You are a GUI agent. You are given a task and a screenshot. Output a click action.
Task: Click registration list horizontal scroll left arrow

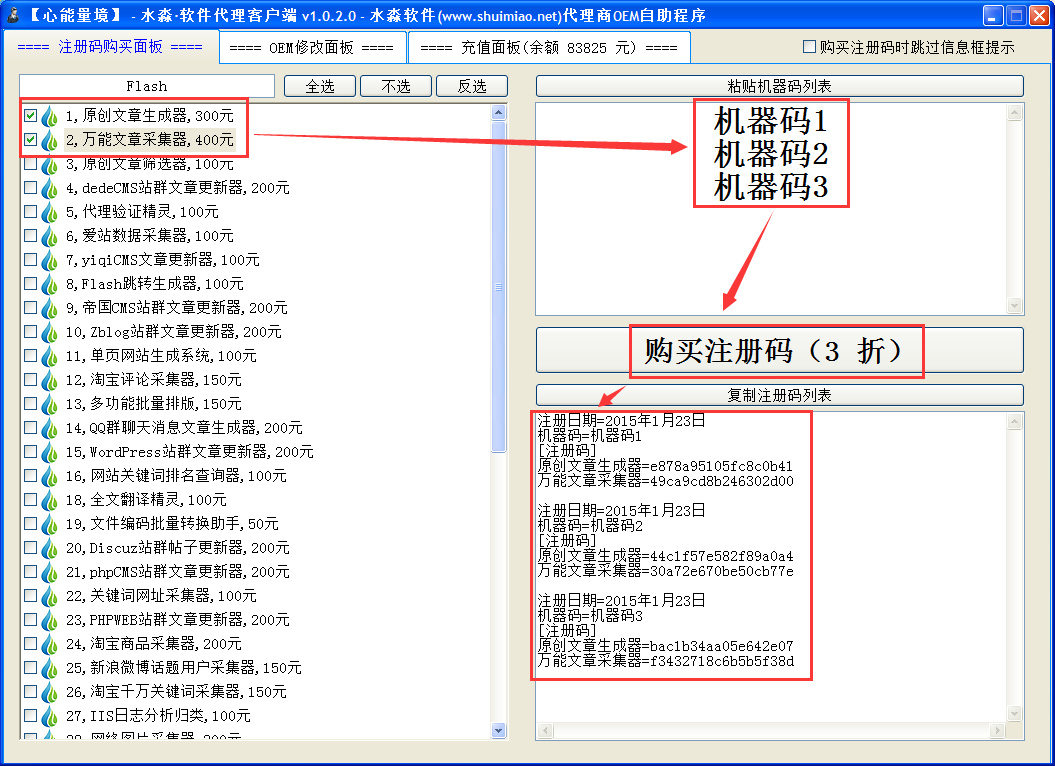coord(546,731)
